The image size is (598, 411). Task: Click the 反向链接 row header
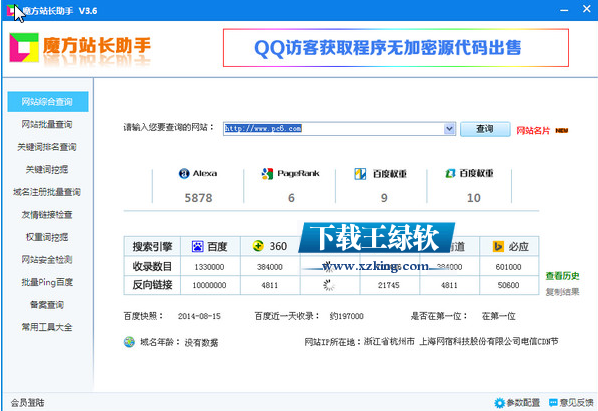pos(152,285)
